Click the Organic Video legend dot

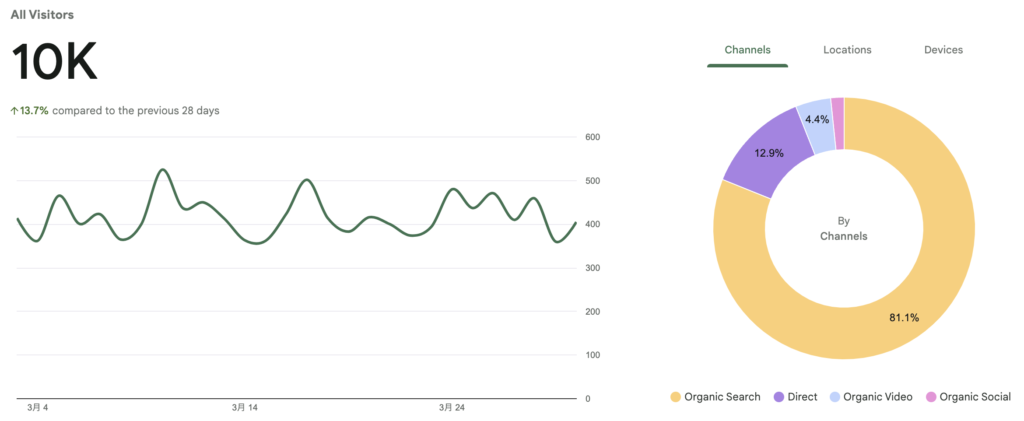(x=832, y=397)
